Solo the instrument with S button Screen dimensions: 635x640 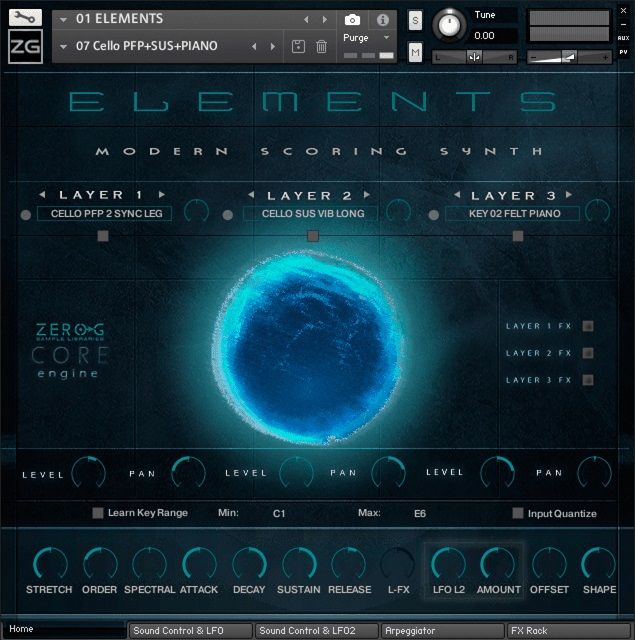(x=415, y=22)
